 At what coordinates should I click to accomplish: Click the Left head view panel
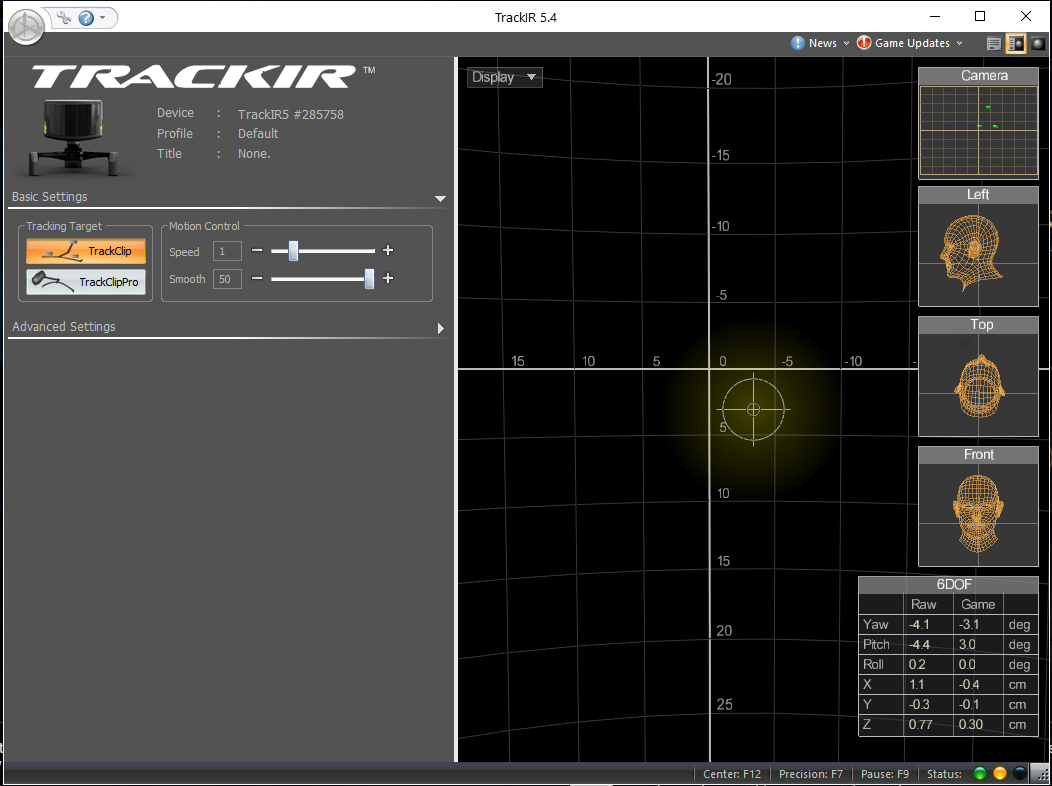[x=978, y=246]
